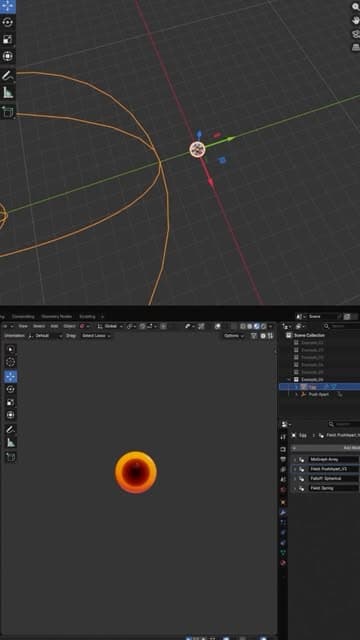
Task: Switch to solid viewport shading
Action: [x=250, y=326]
